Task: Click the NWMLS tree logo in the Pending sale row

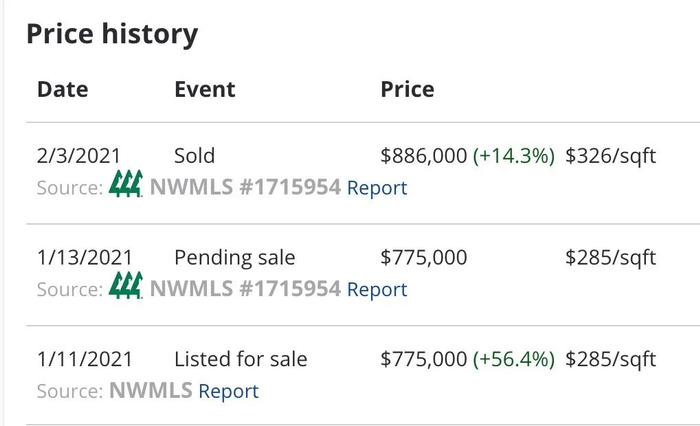Action: coord(126,287)
